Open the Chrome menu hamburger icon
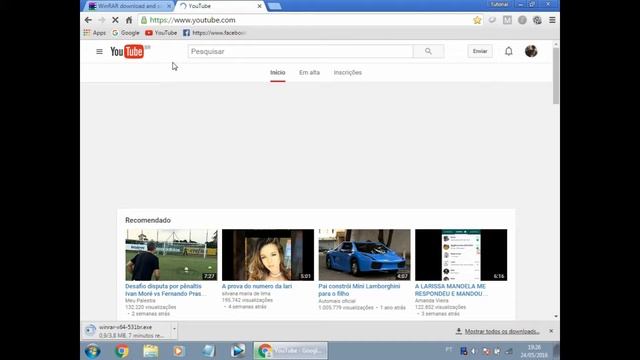The image size is (640, 360). pyautogui.click(x=552, y=20)
